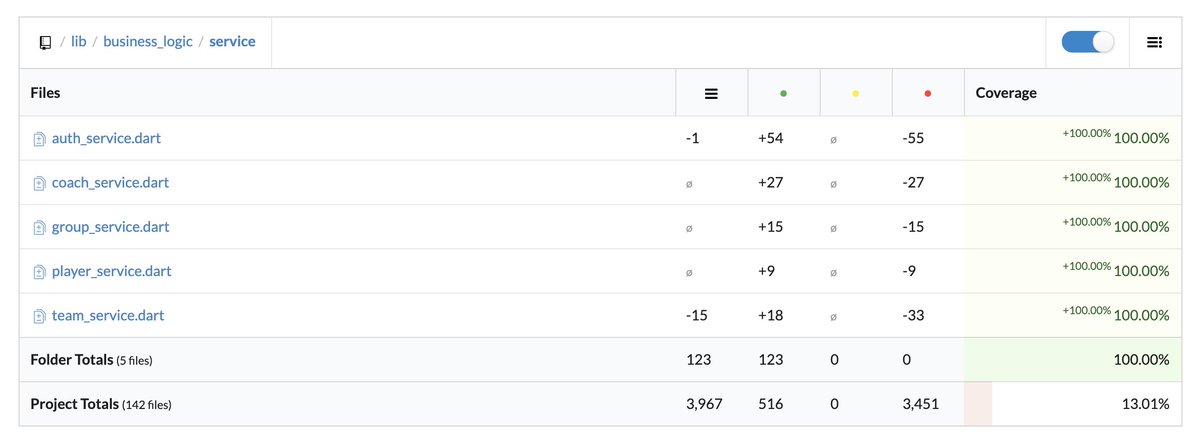Click the Project Totals 516 covered value
Image resolution: width=1200 pixels, height=443 pixels.
tap(770, 404)
